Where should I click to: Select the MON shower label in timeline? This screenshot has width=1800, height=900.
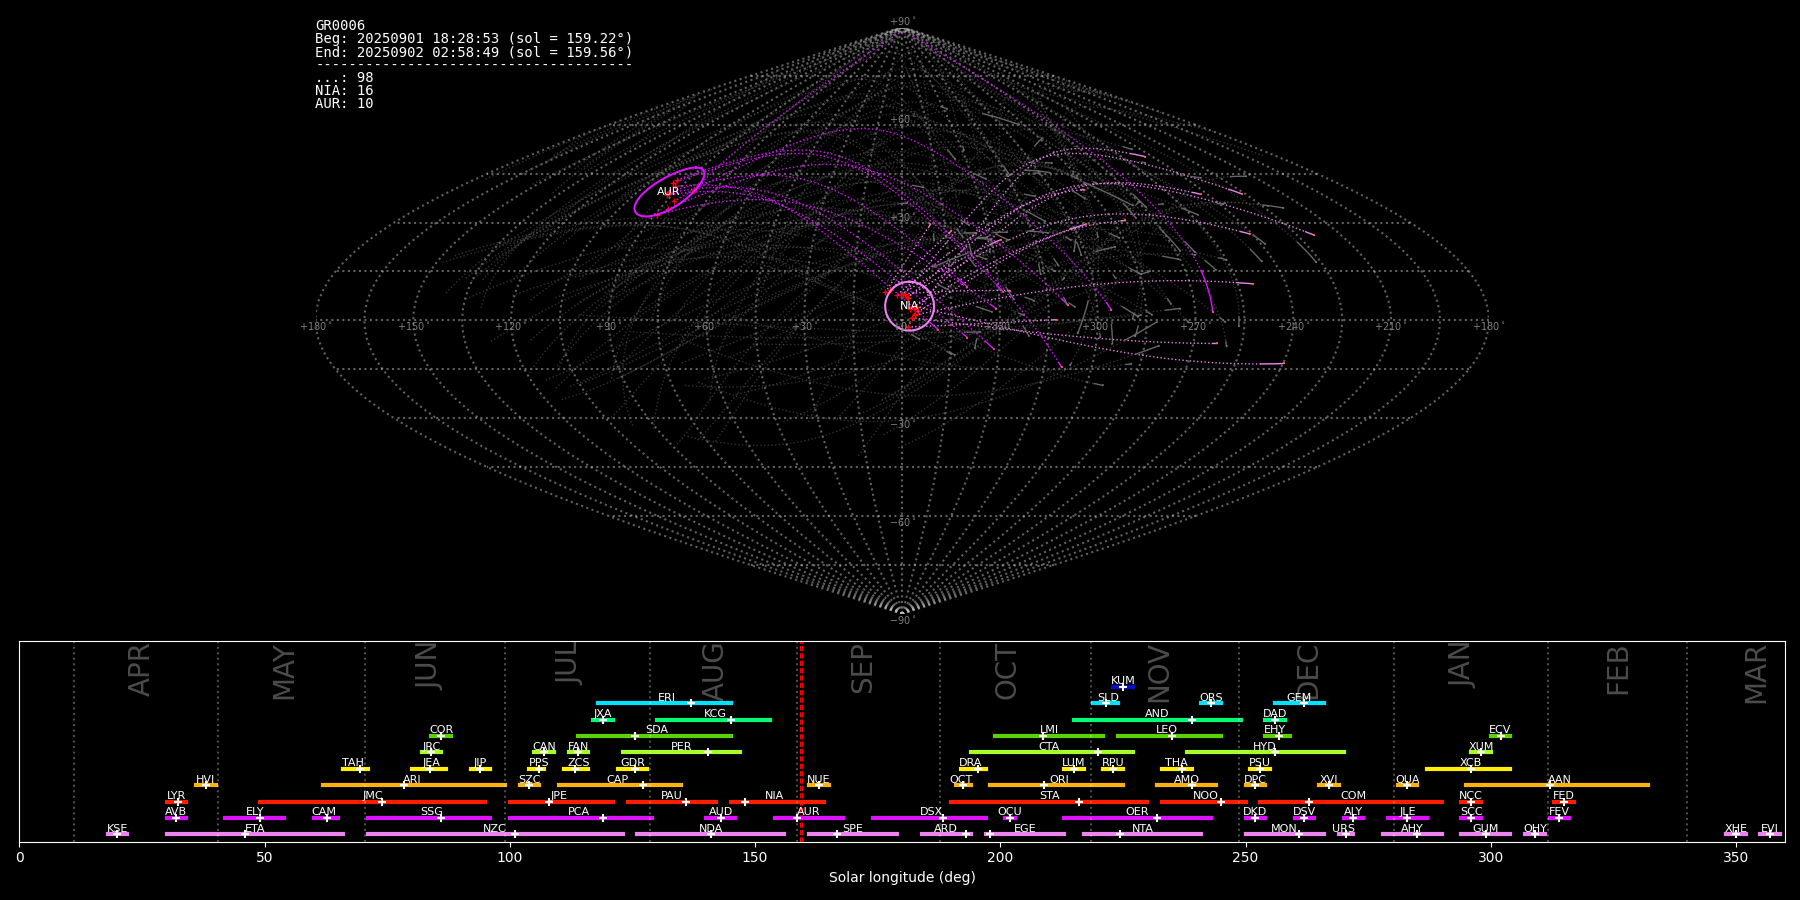tap(1284, 829)
